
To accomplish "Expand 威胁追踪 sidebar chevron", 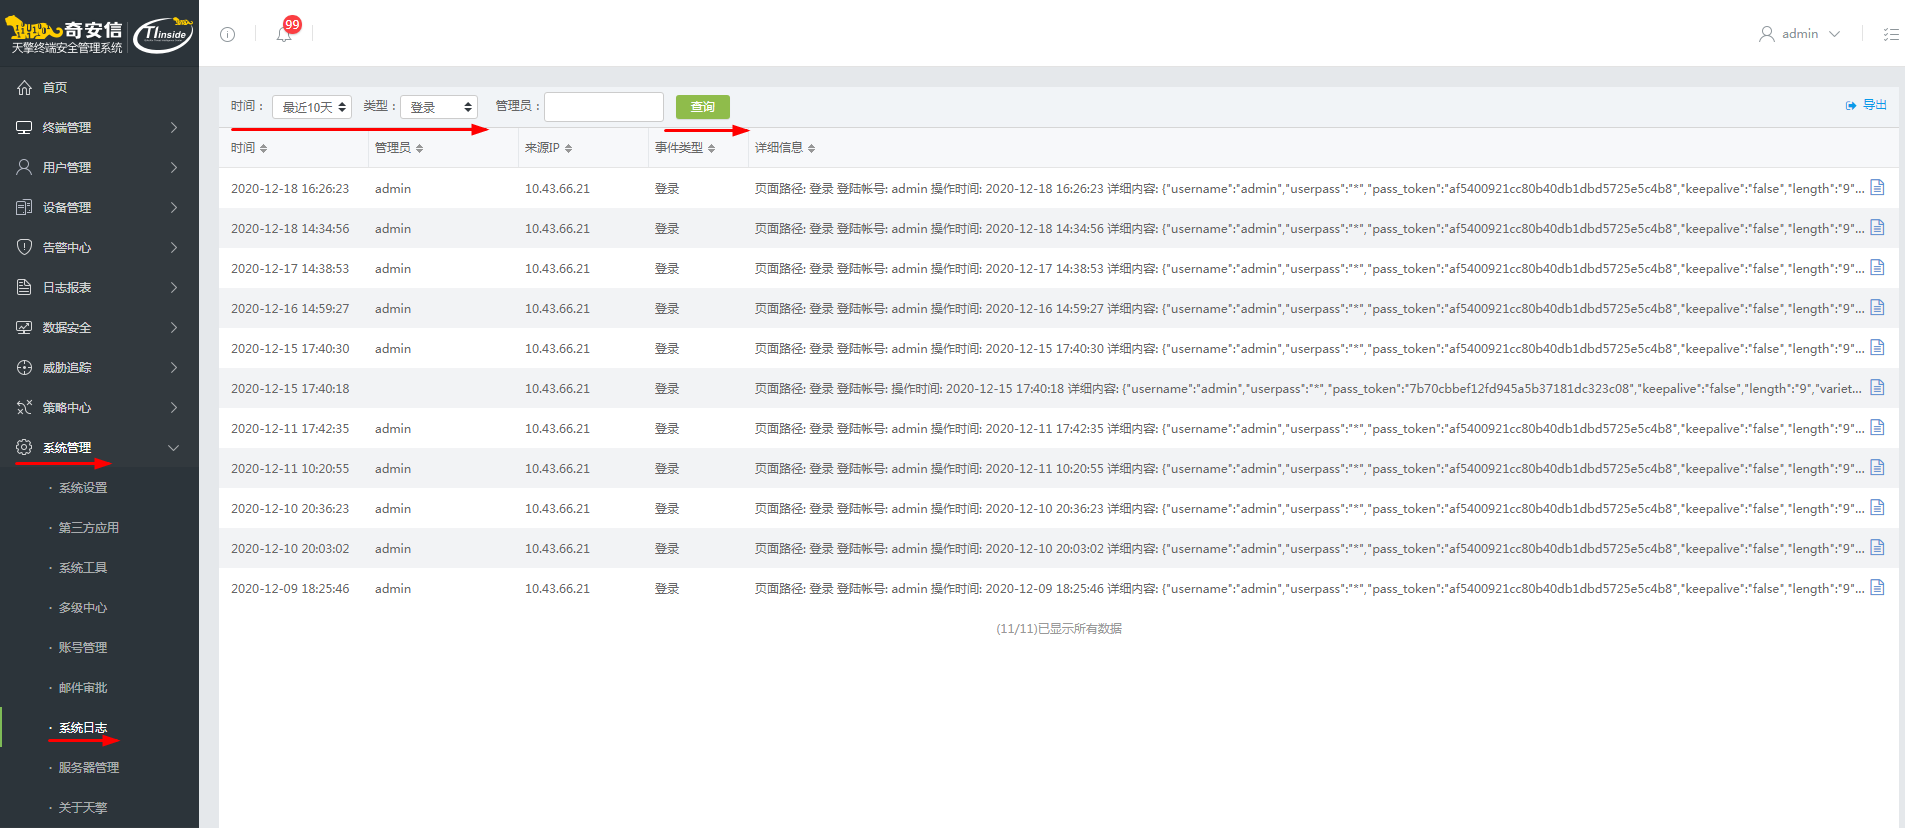I will [x=174, y=368].
